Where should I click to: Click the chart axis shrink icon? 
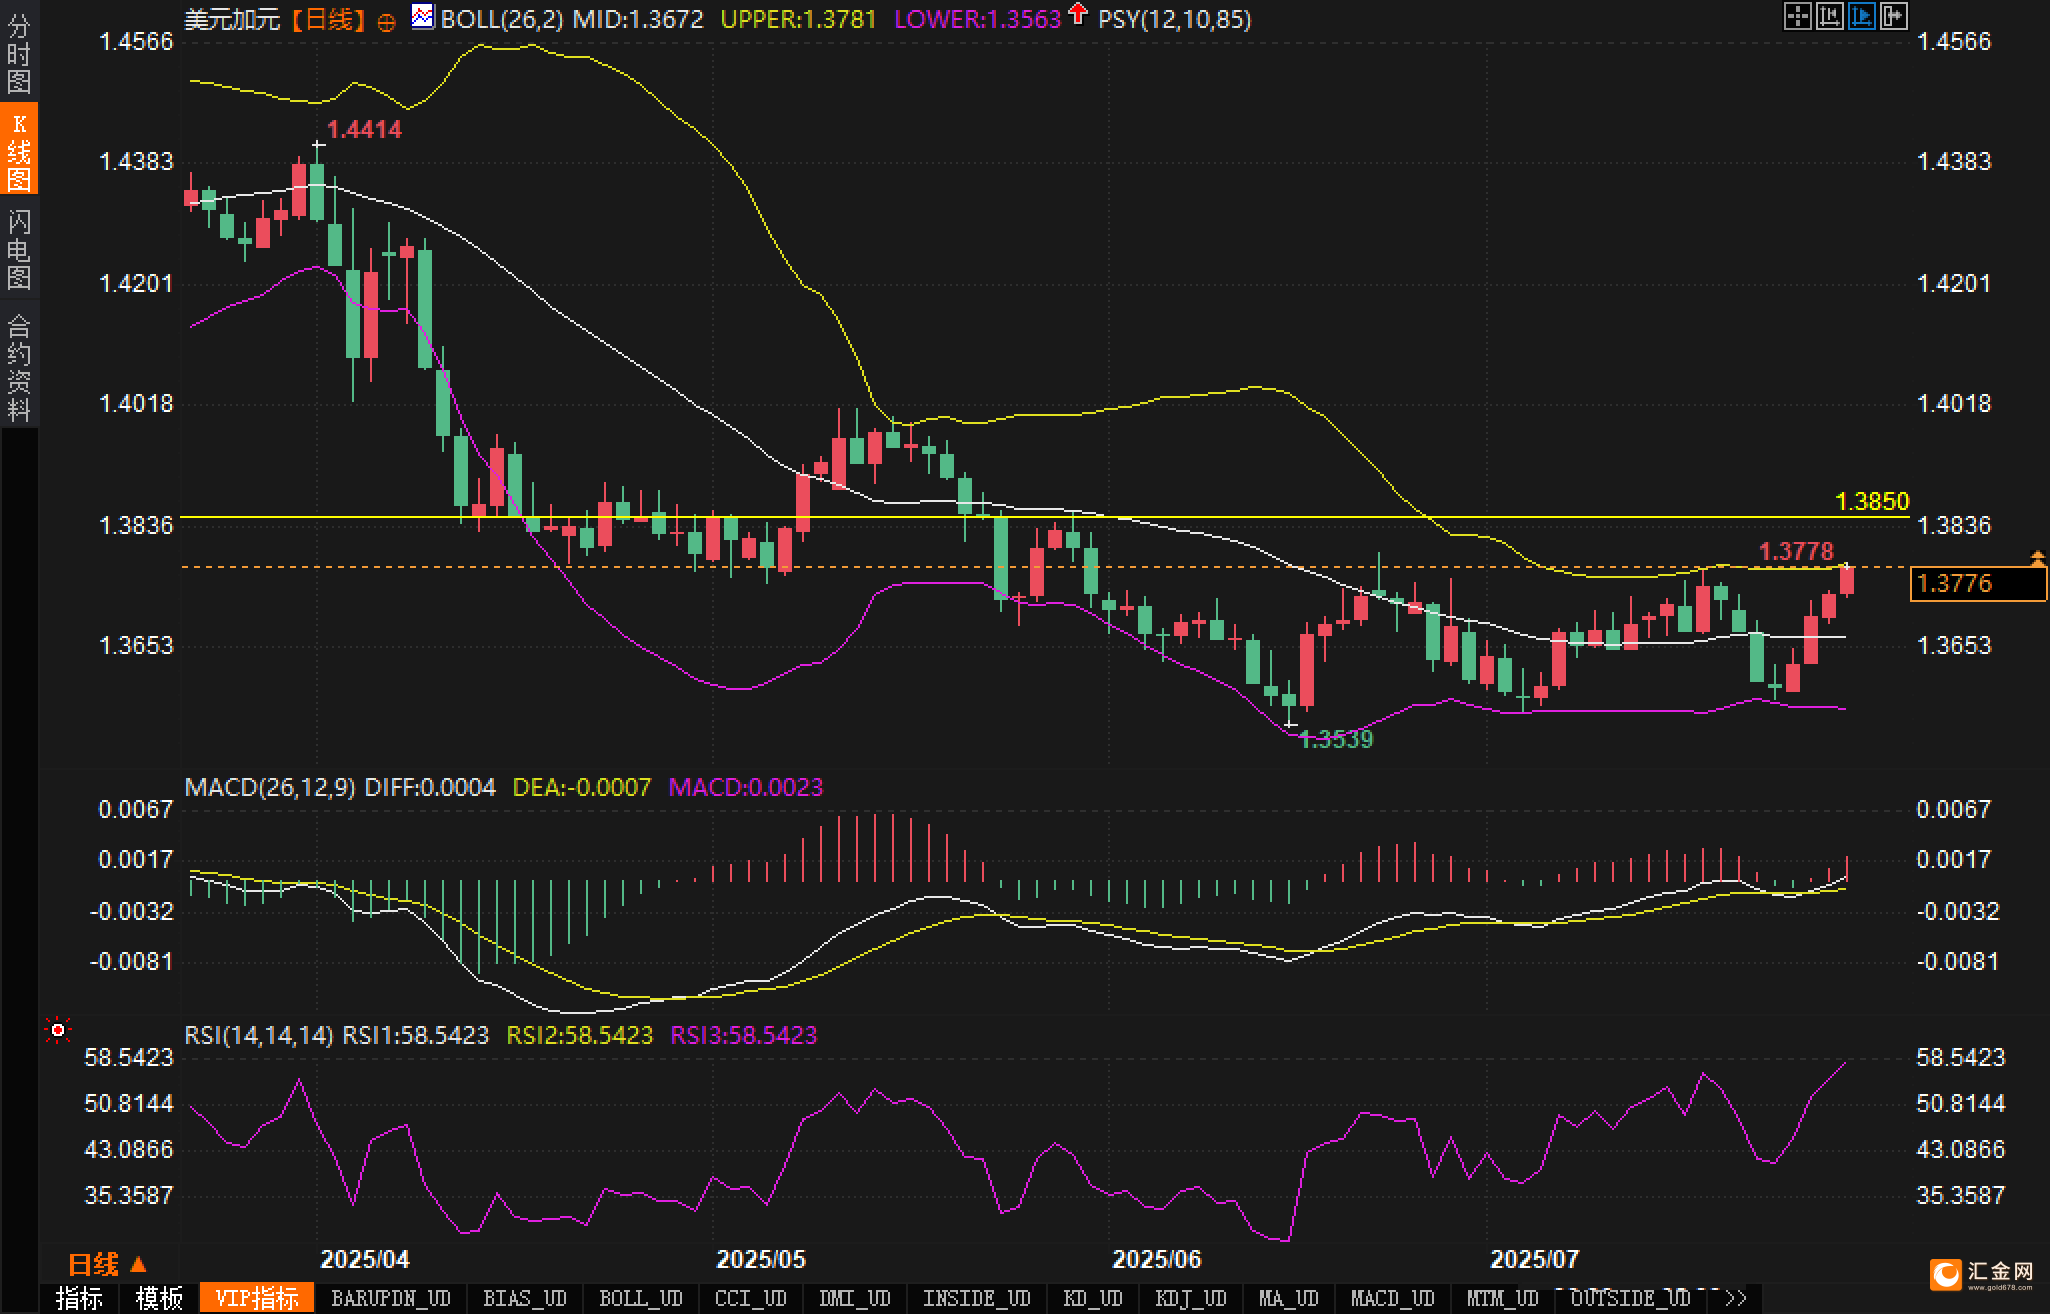pyautogui.click(x=1829, y=16)
